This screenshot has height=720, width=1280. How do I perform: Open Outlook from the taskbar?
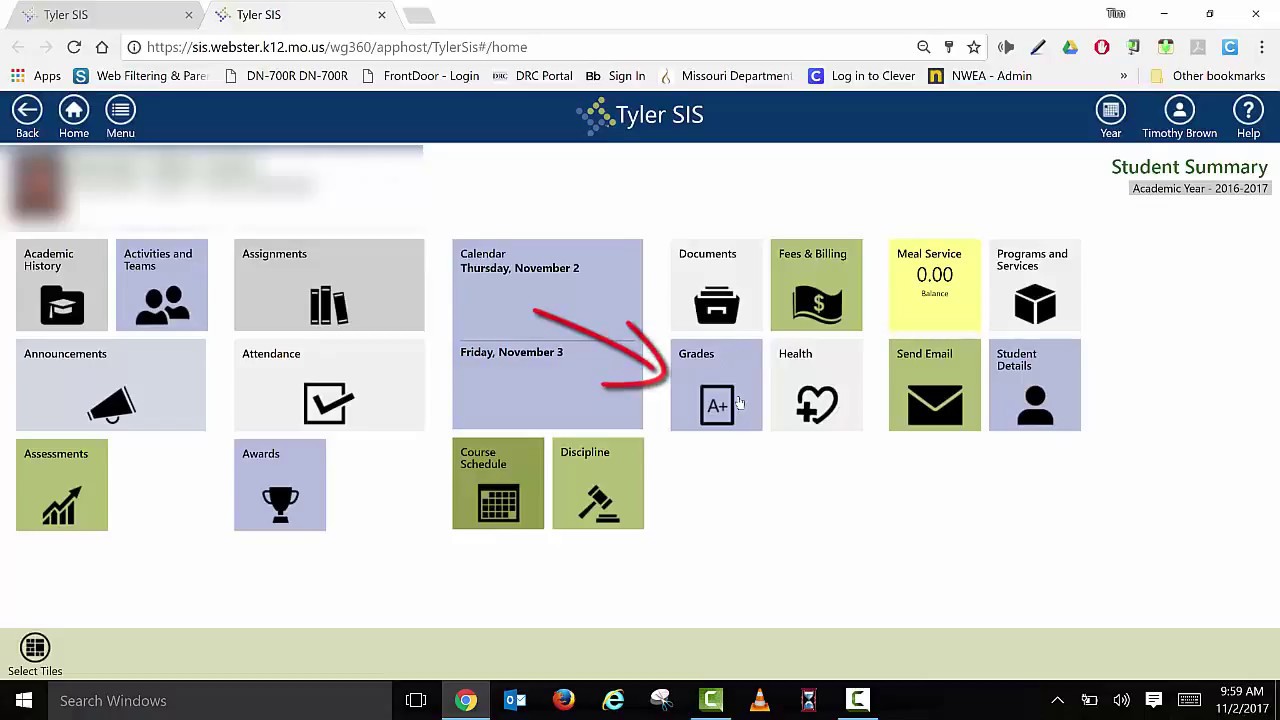pos(515,701)
